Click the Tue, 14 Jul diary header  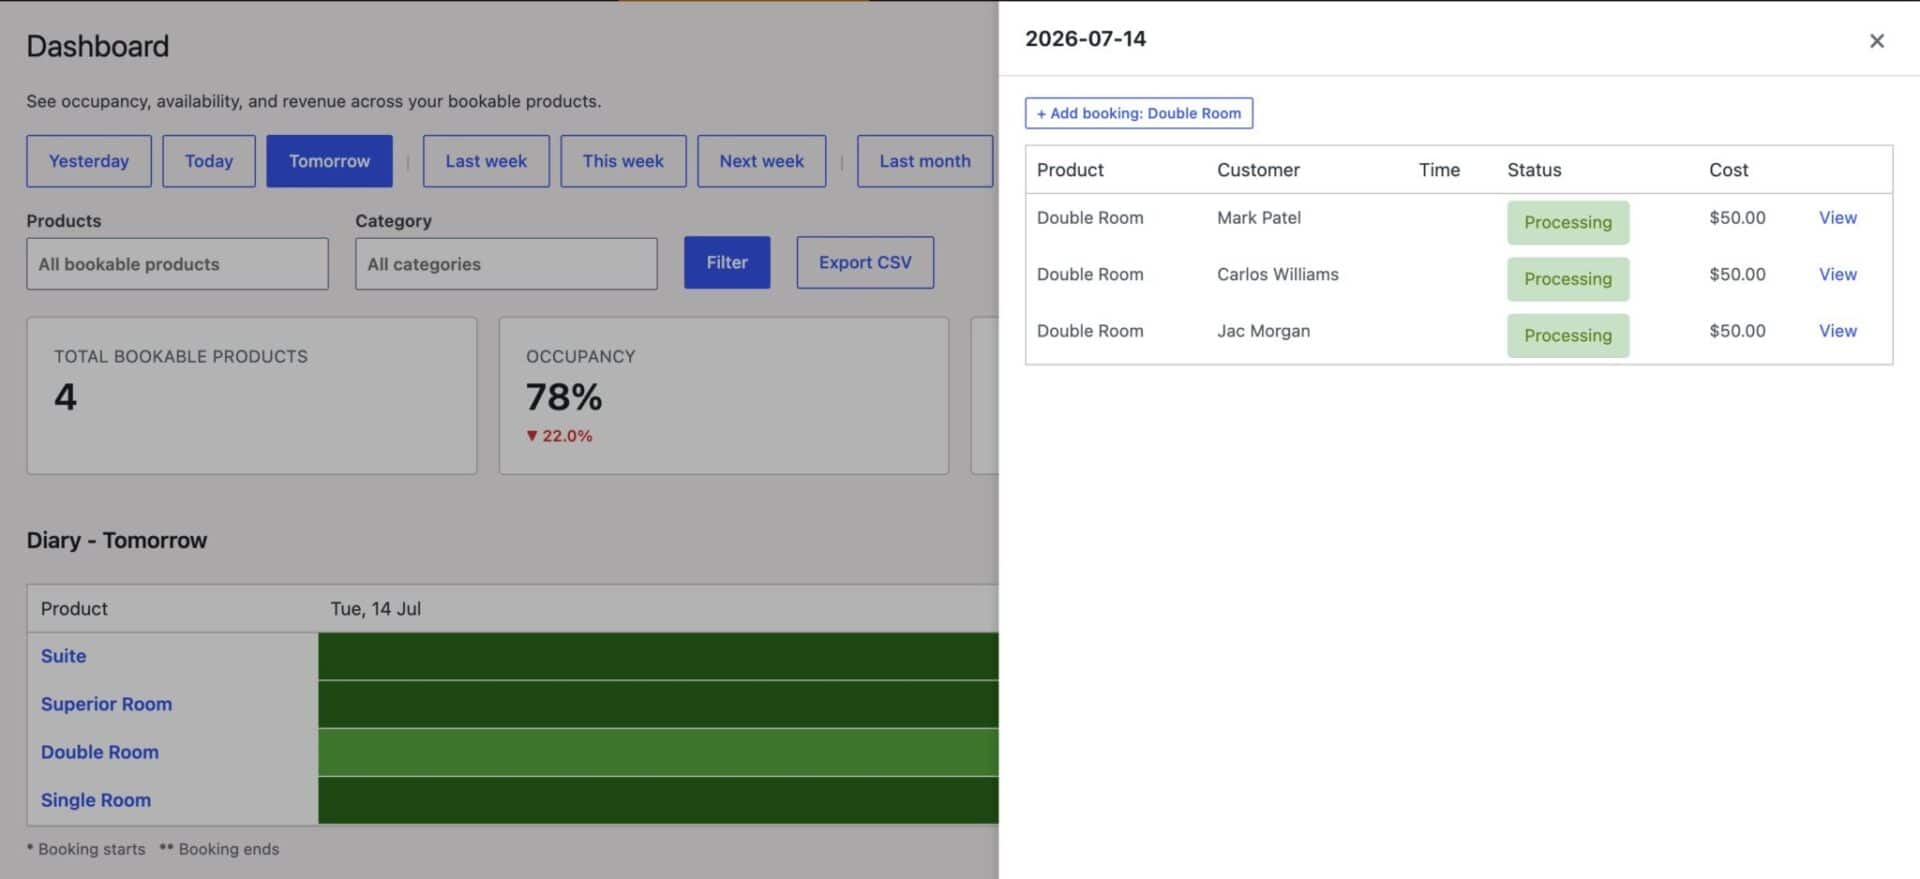click(x=375, y=609)
